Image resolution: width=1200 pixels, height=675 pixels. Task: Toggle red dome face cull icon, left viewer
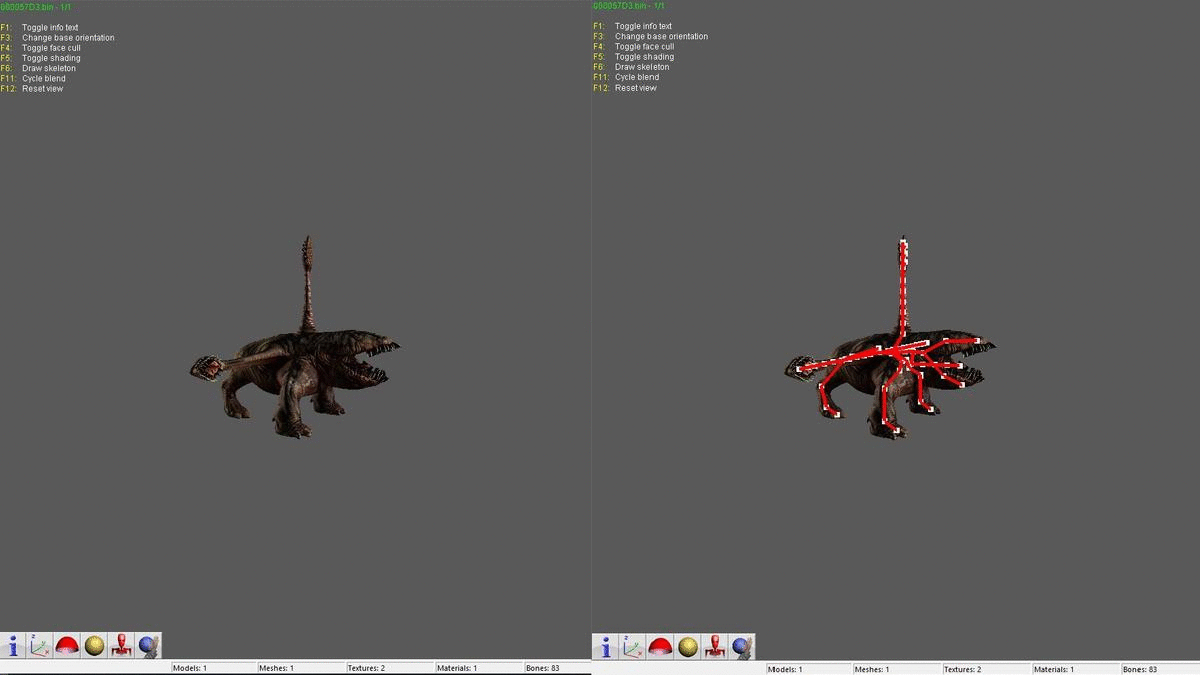[x=67, y=646]
